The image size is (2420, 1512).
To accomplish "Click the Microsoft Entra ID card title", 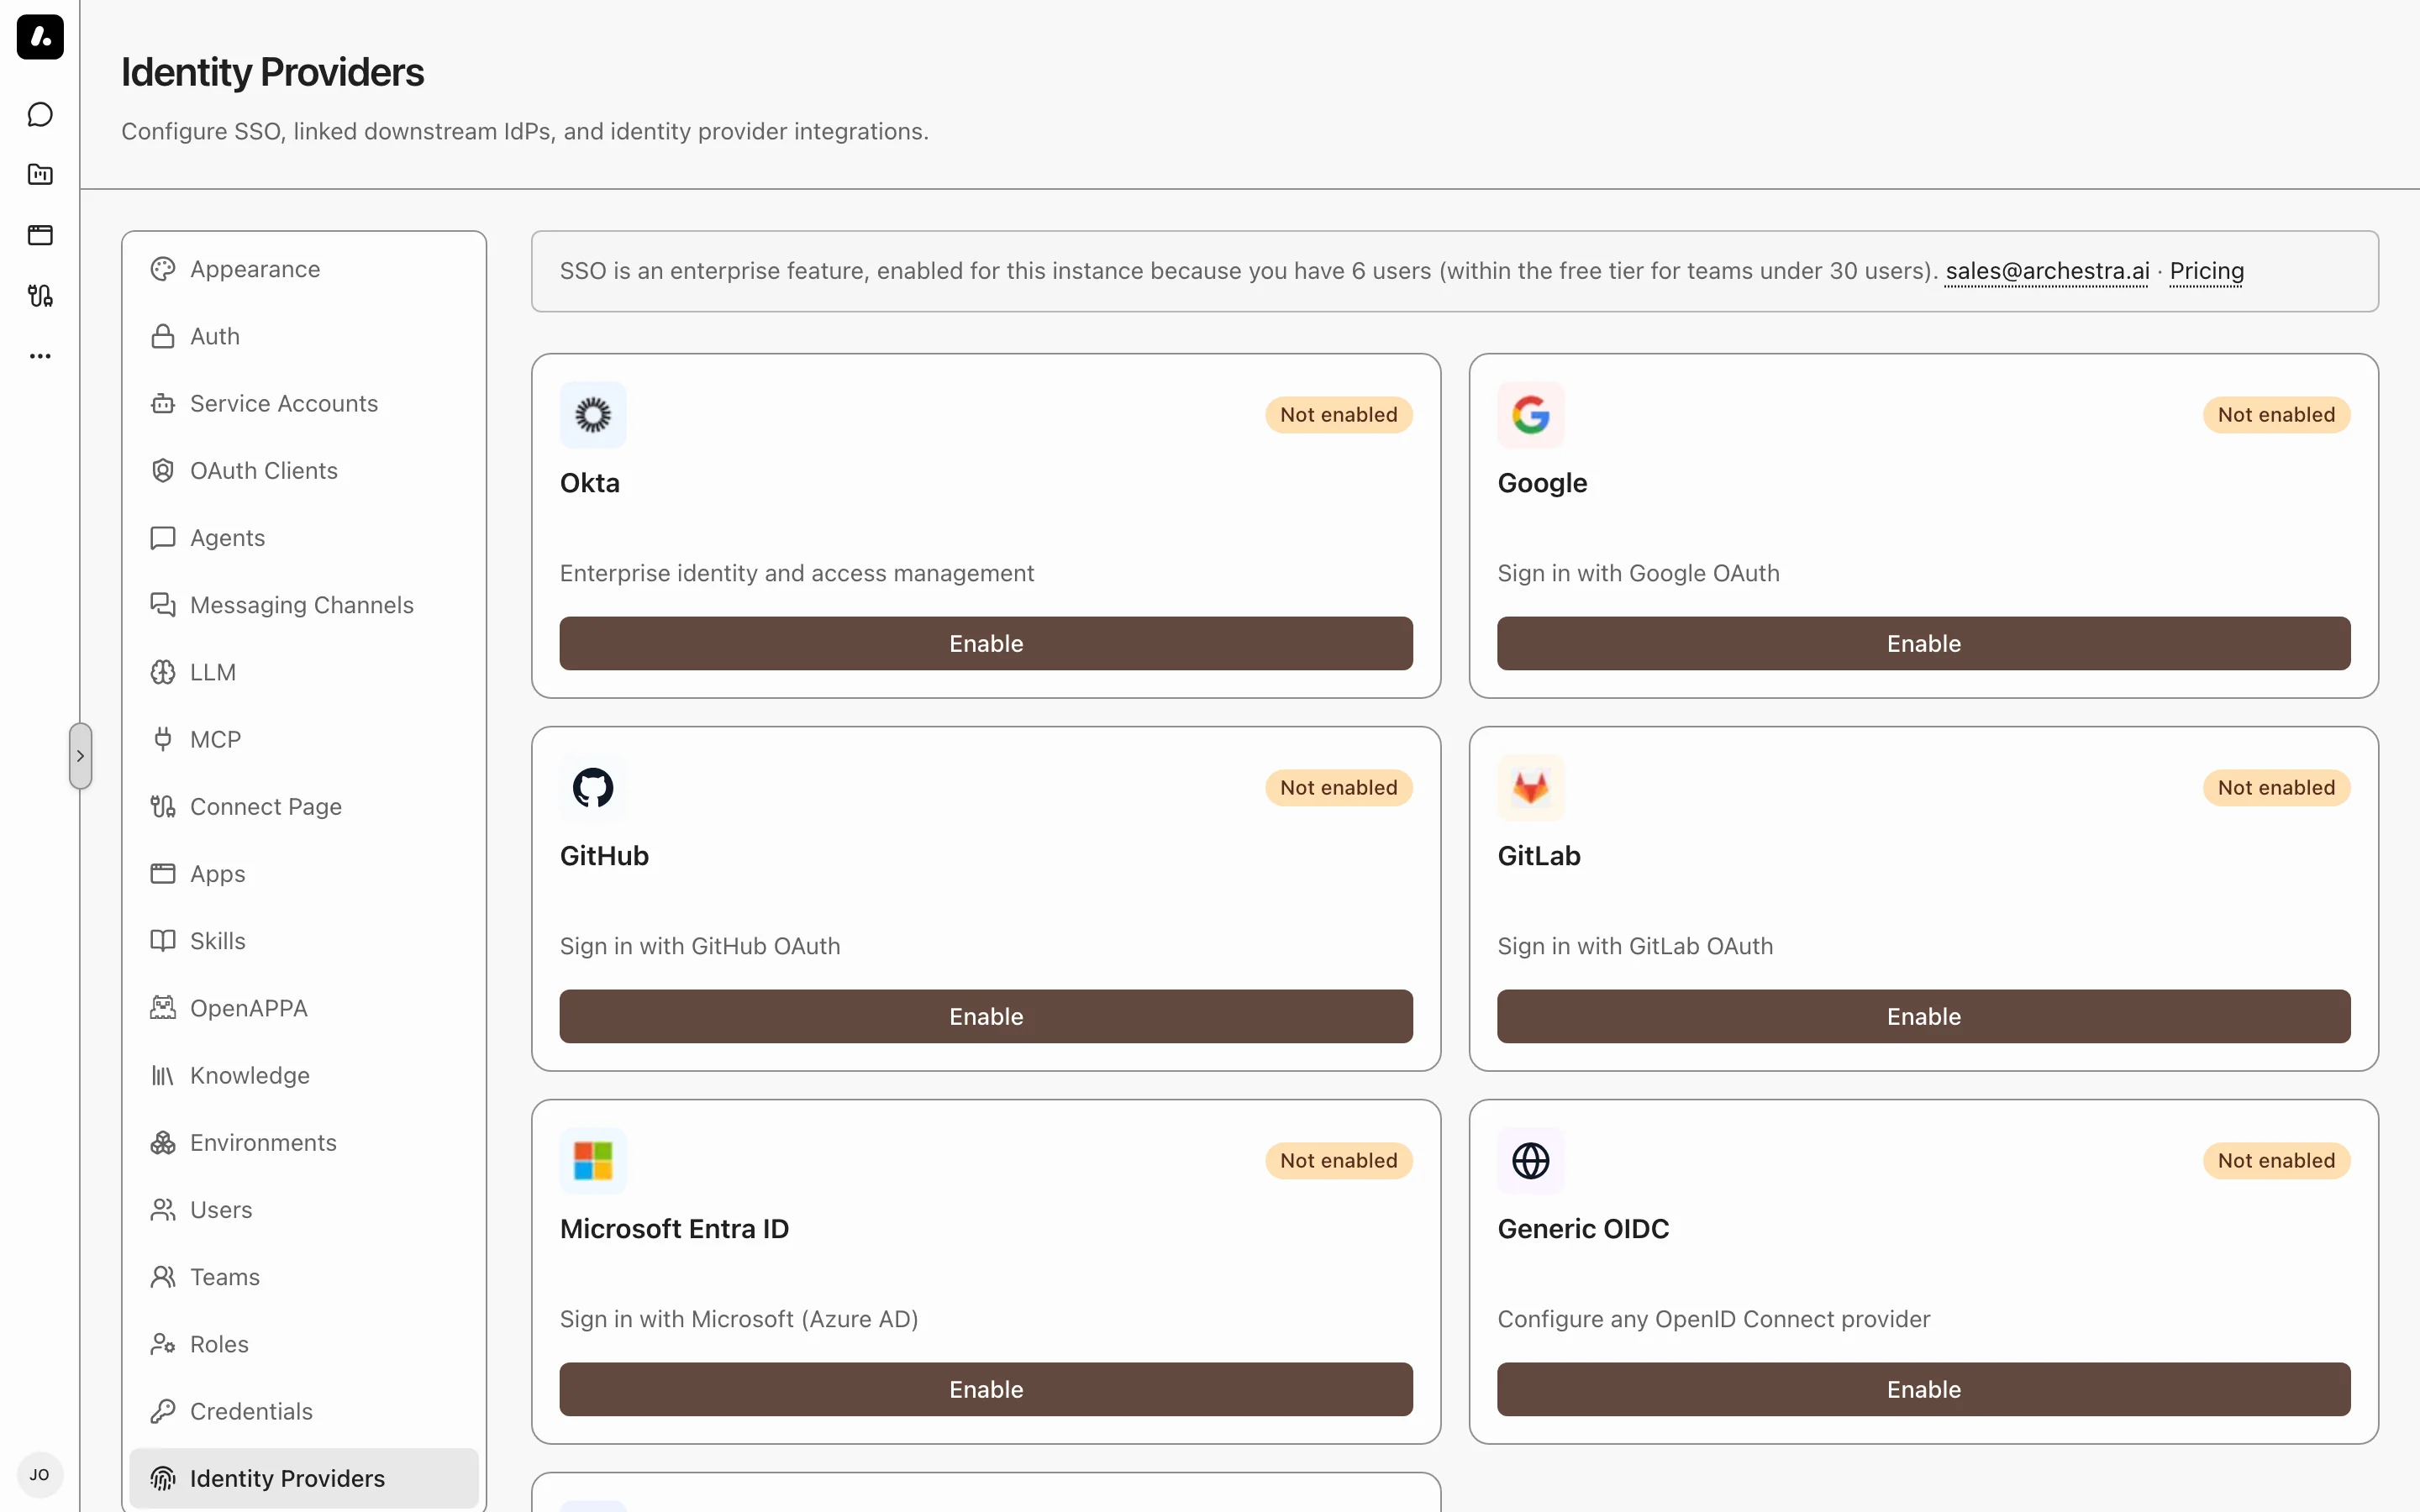I will click(674, 1229).
